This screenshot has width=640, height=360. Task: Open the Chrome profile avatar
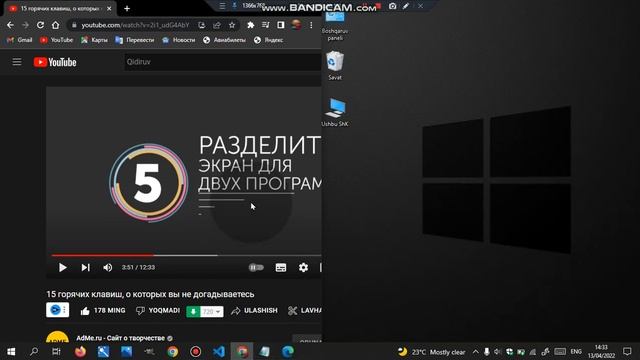pyautogui.click(x=296, y=25)
